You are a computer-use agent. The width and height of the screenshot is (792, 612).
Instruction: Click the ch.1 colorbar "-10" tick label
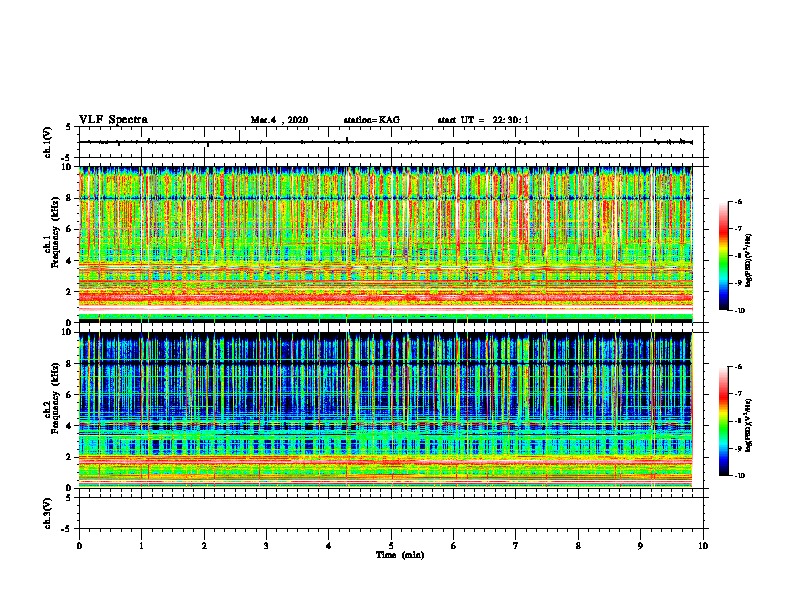pyautogui.click(x=739, y=311)
